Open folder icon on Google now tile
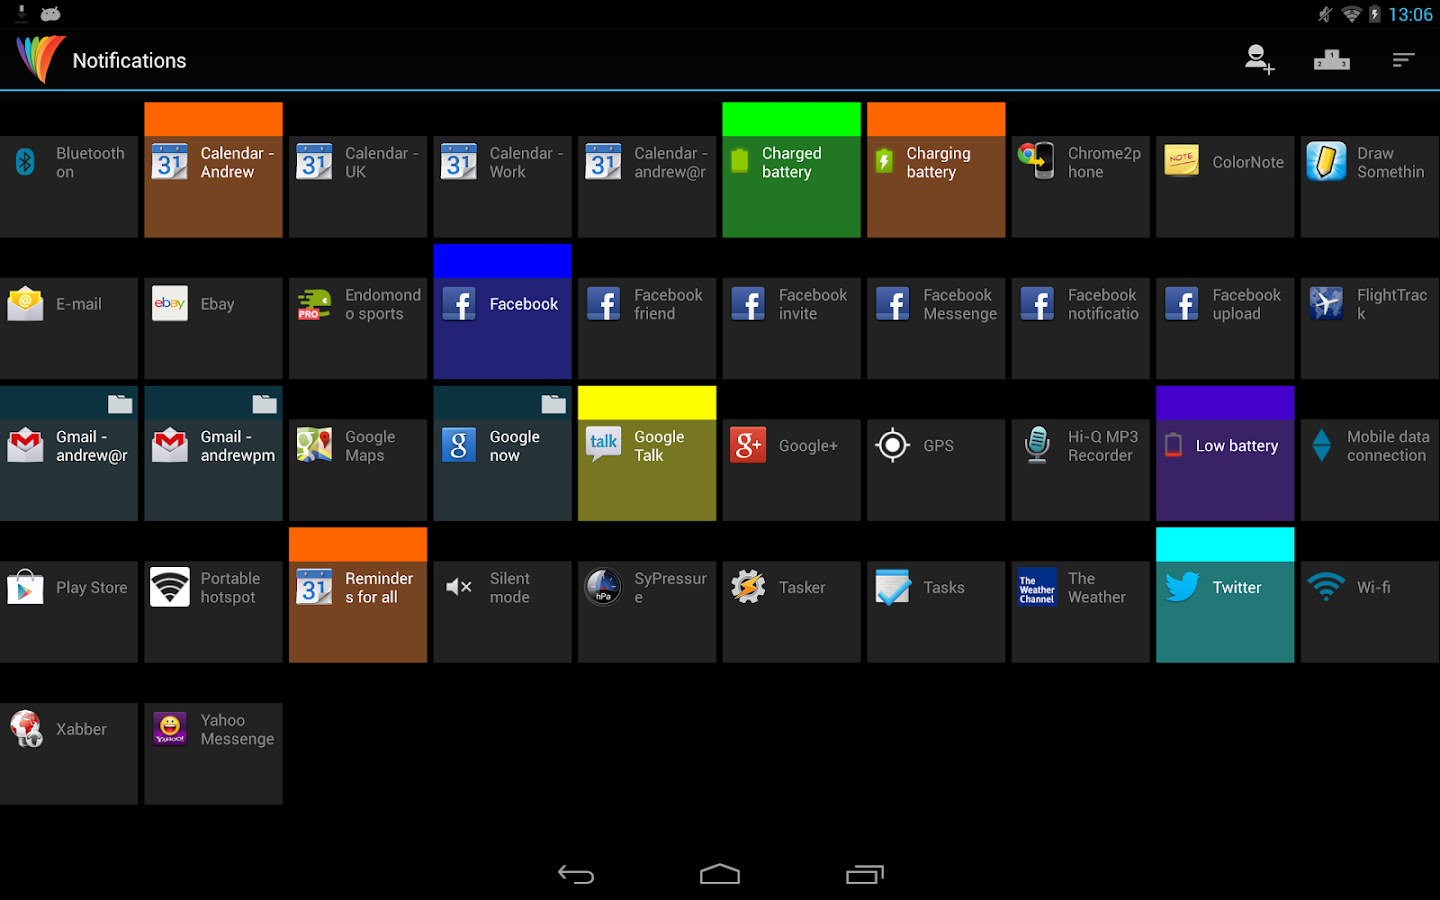Viewport: 1440px width, 900px height. pos(553,404)
